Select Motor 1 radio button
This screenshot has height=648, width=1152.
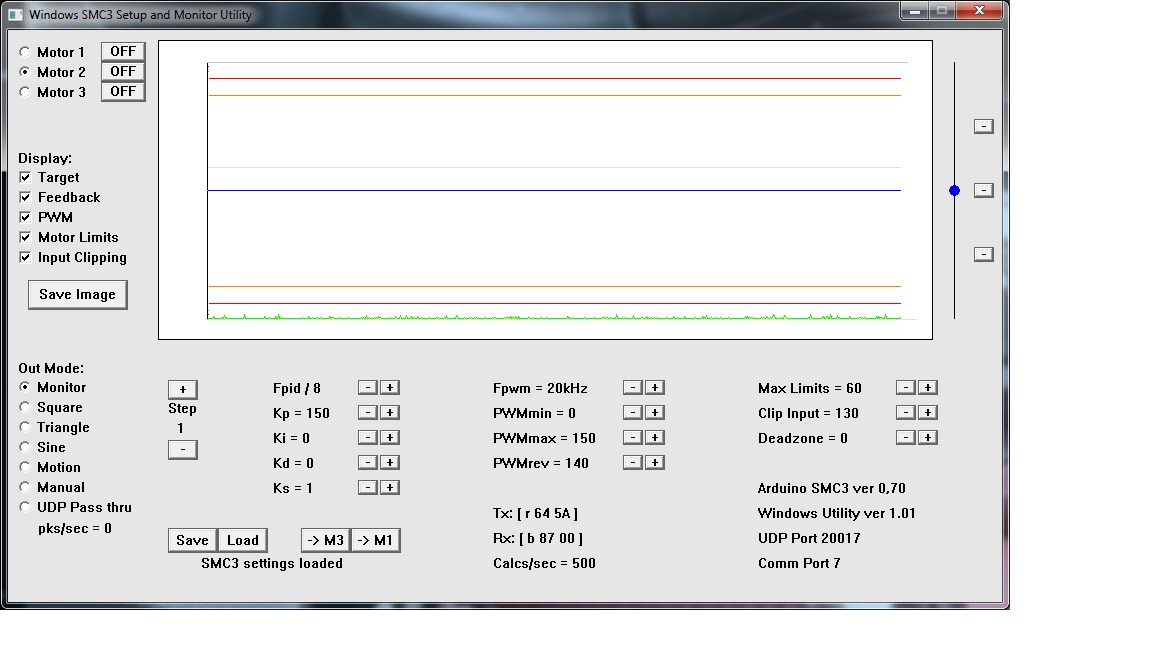click(25, 52)
